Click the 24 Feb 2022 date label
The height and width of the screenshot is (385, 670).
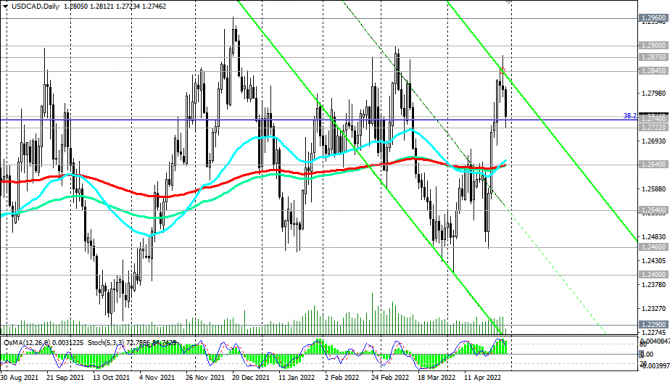(x=390, y=378)
